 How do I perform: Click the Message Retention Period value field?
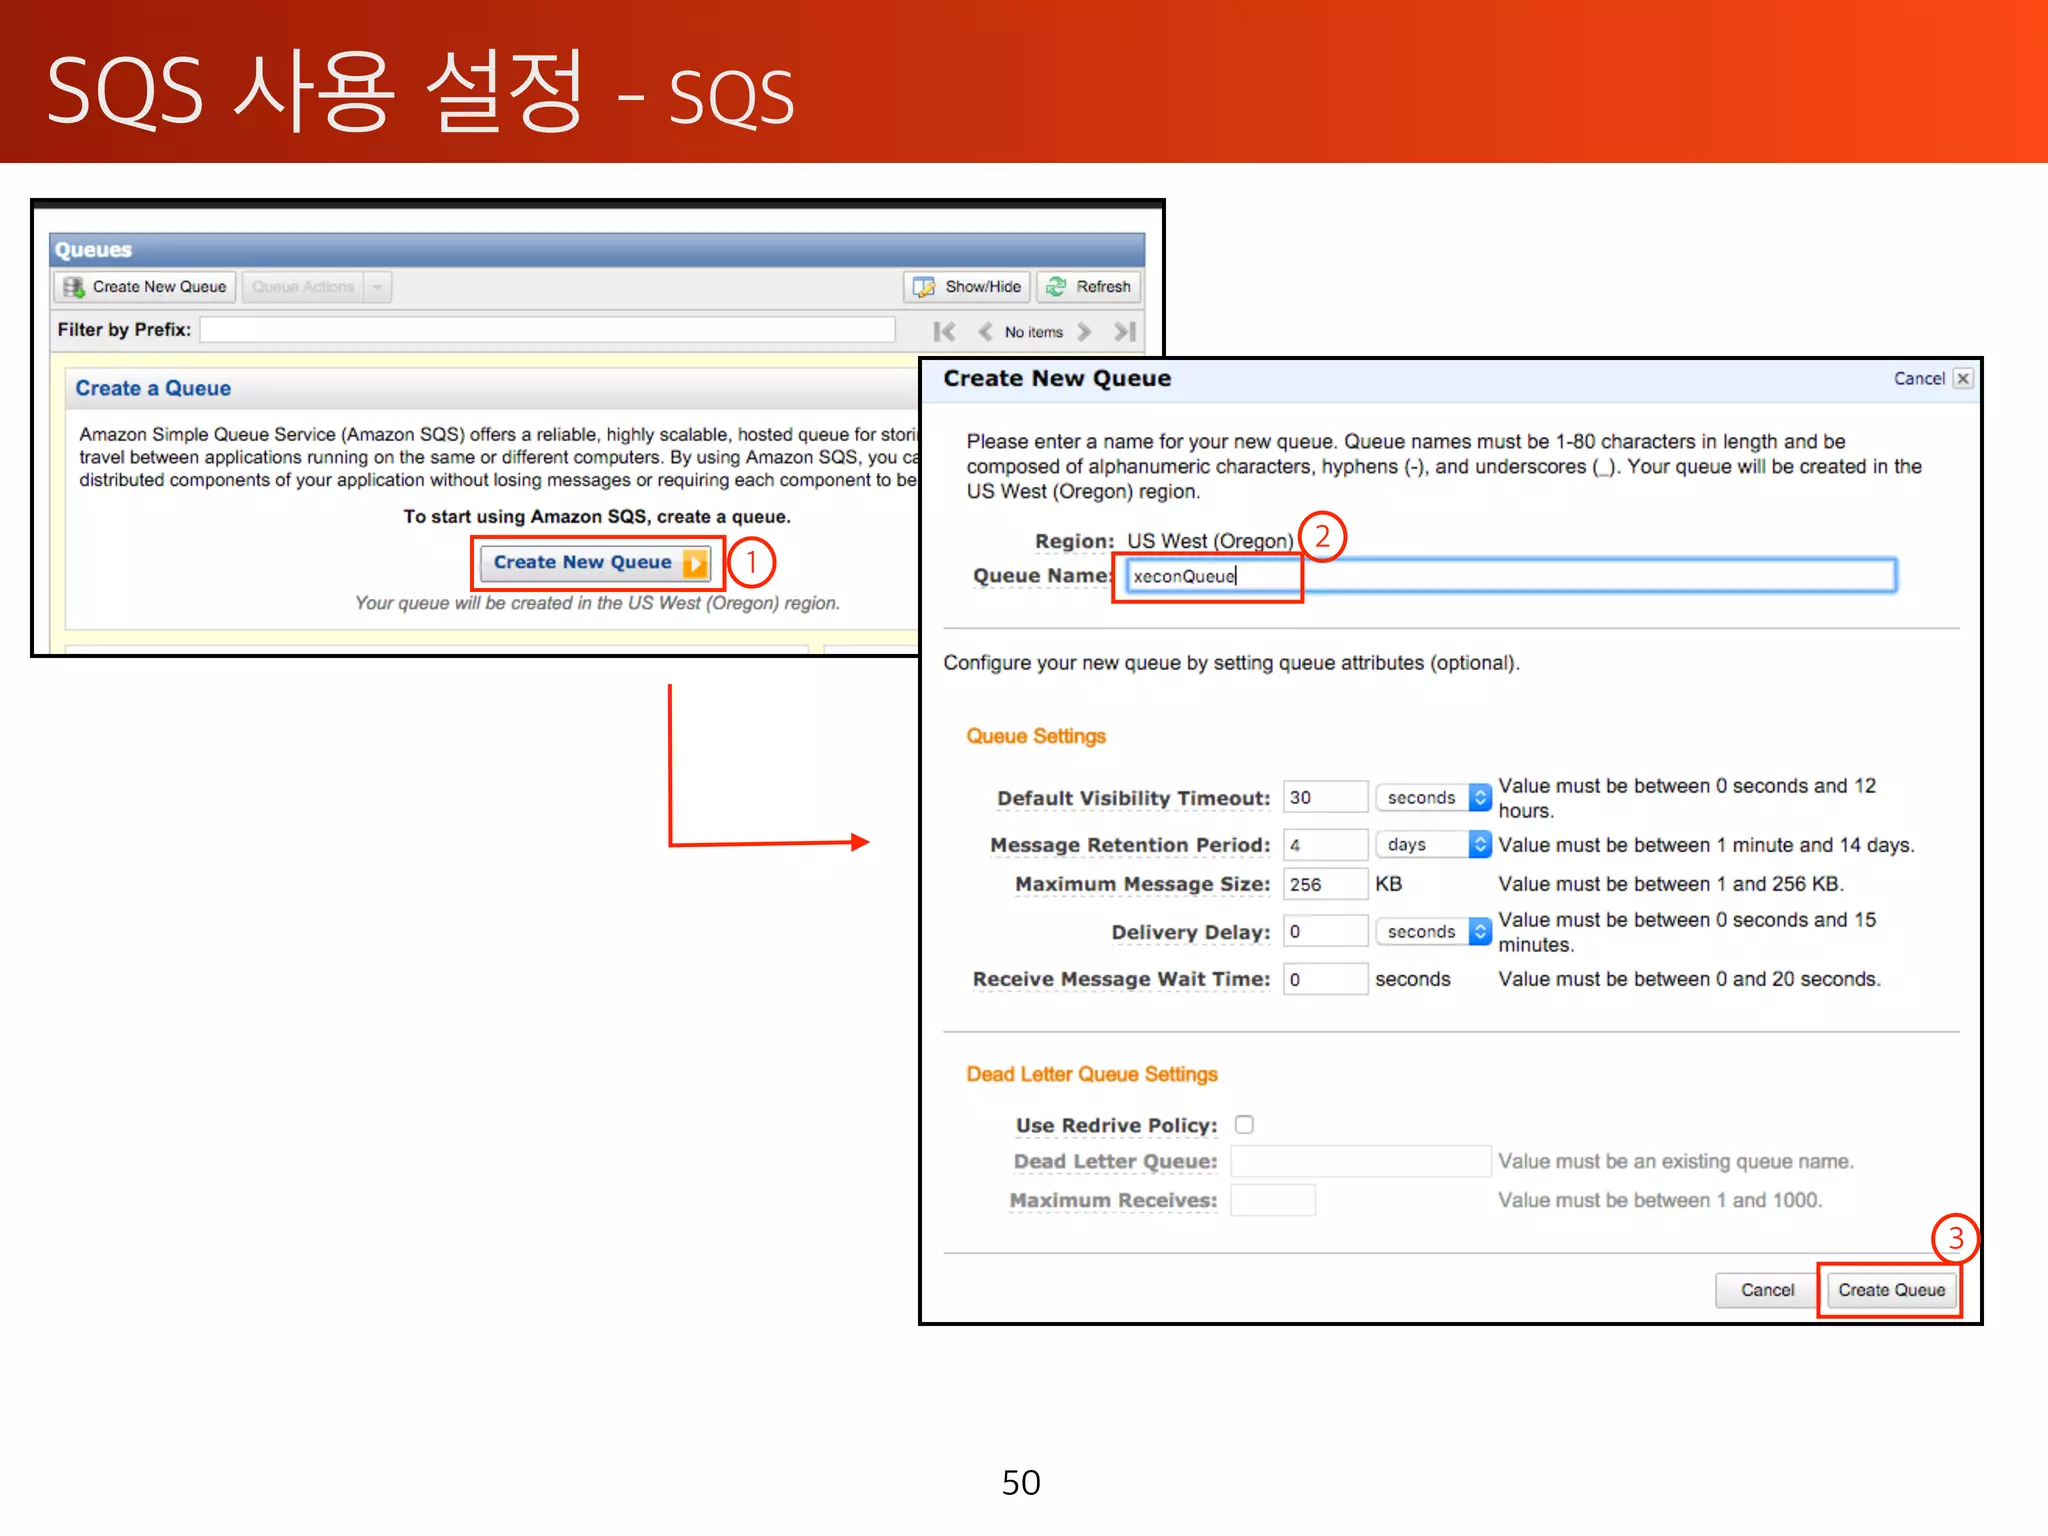coord(1325,846)
